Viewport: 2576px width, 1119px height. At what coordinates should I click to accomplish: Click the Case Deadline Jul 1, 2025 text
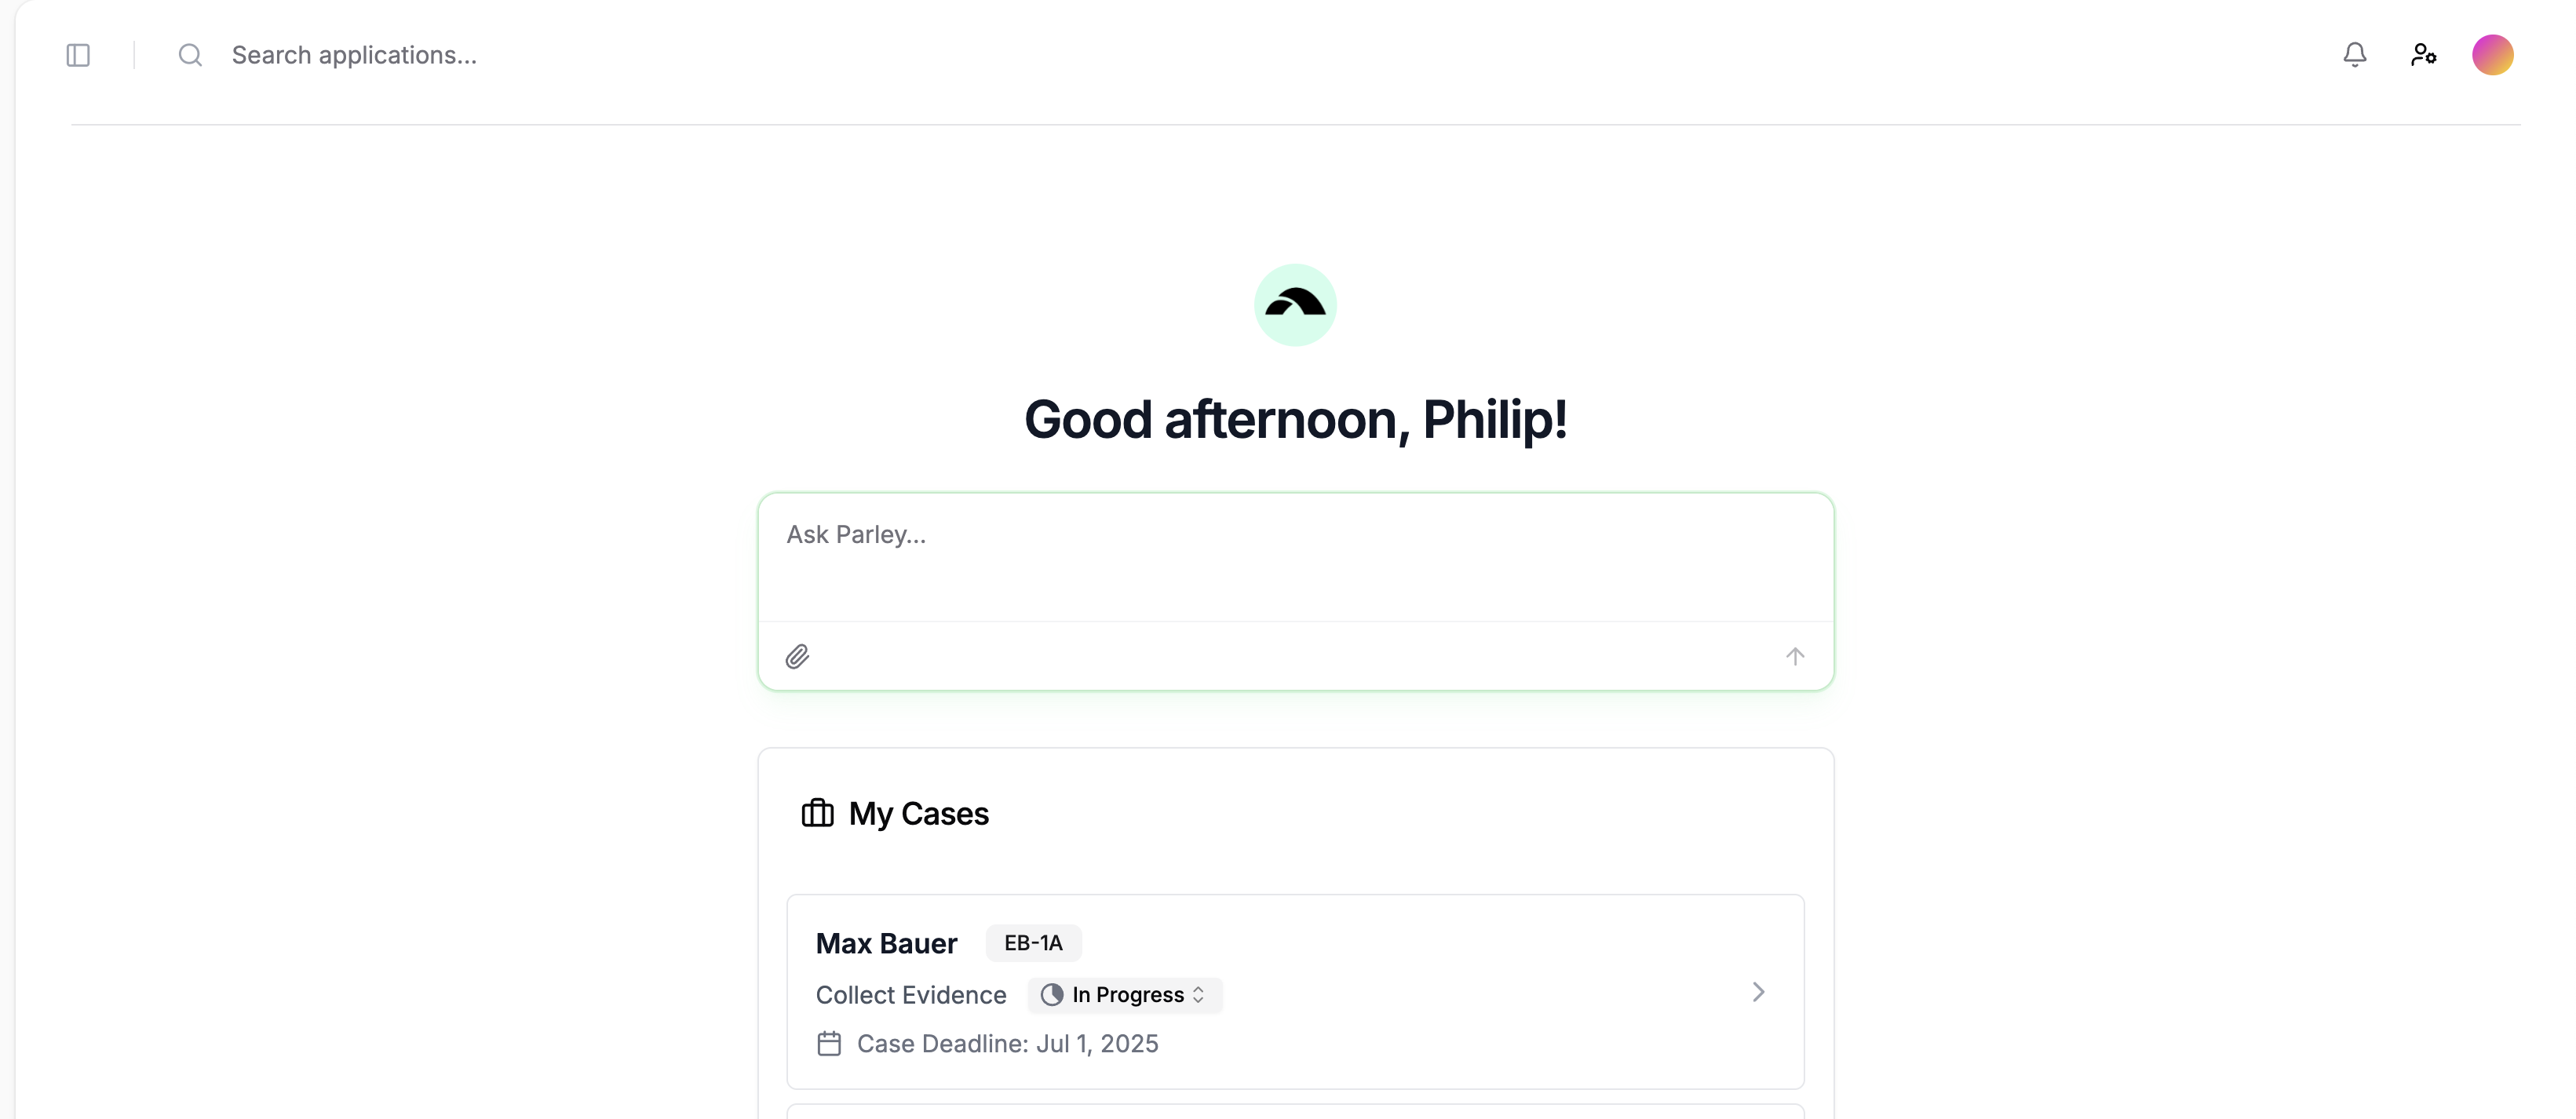tap(1007, 1044)
